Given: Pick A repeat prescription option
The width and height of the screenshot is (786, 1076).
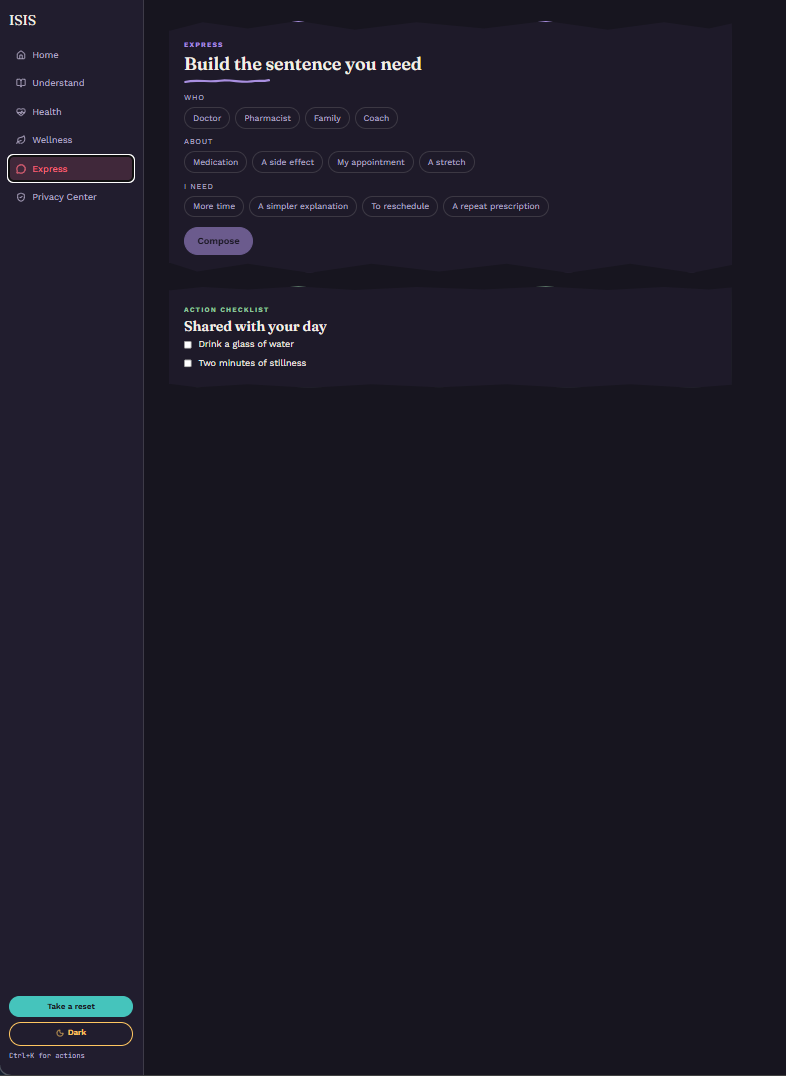Looking at the screenshot, I should click(496, 206).
